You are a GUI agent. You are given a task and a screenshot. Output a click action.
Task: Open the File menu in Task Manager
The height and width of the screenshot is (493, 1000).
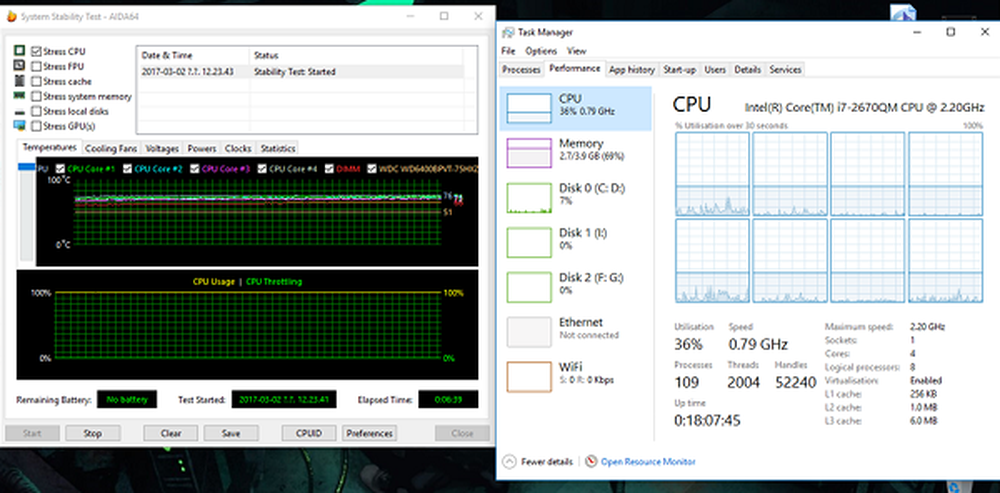(508, 51)
